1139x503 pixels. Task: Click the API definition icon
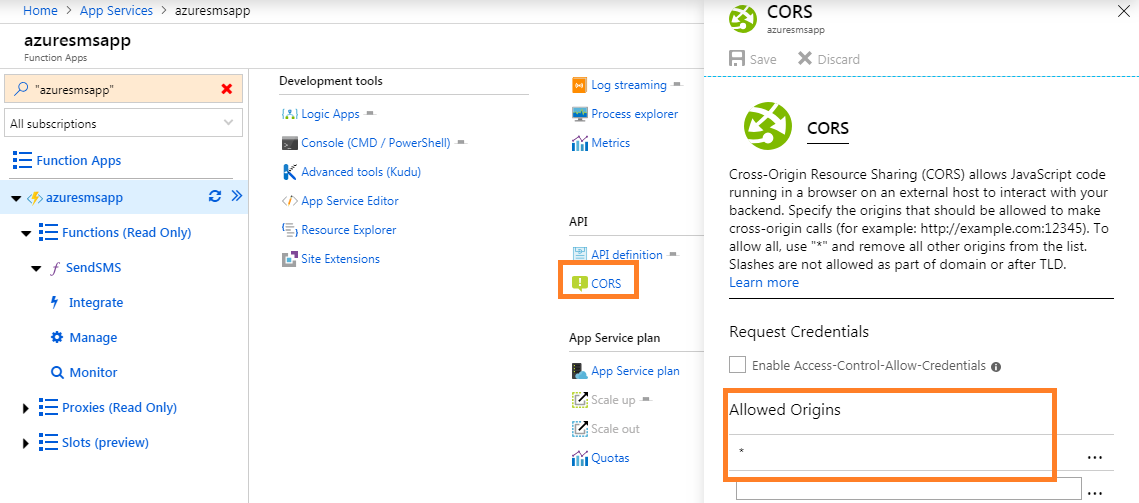pos(579,254)
